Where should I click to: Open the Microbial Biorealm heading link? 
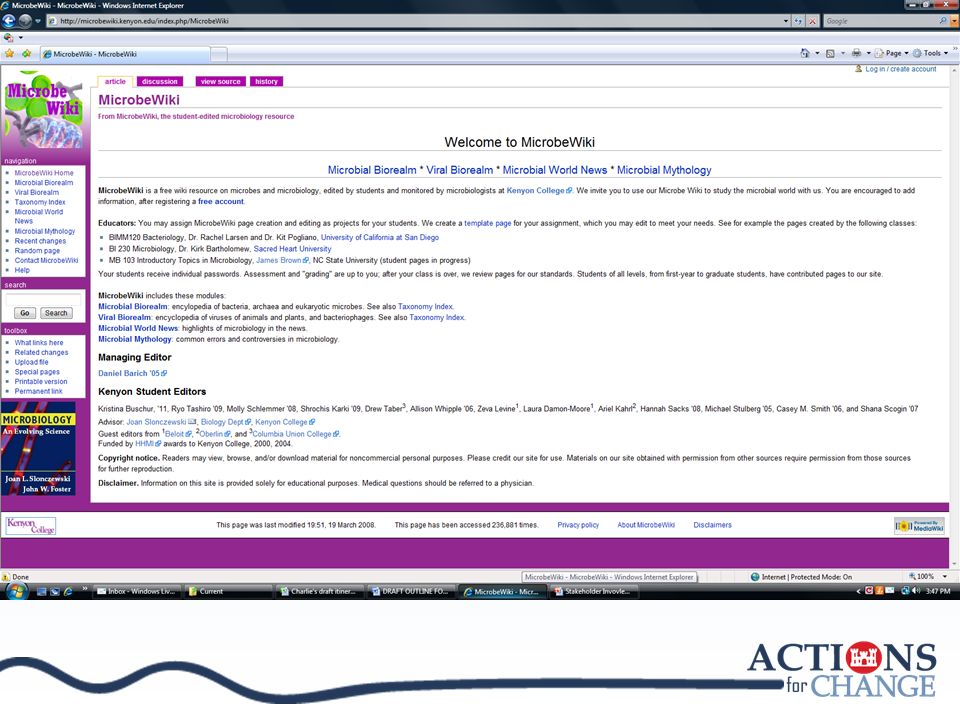372,170
